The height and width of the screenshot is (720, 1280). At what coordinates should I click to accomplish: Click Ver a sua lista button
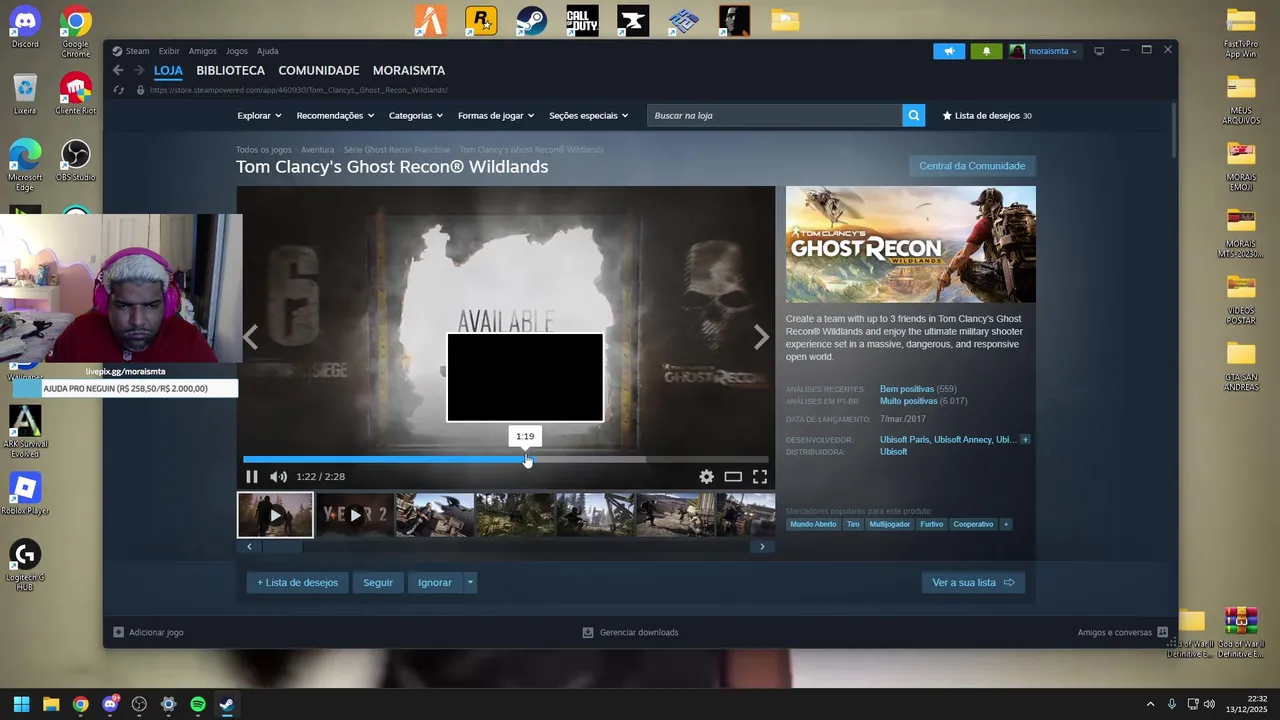click(x=973, y=582)
